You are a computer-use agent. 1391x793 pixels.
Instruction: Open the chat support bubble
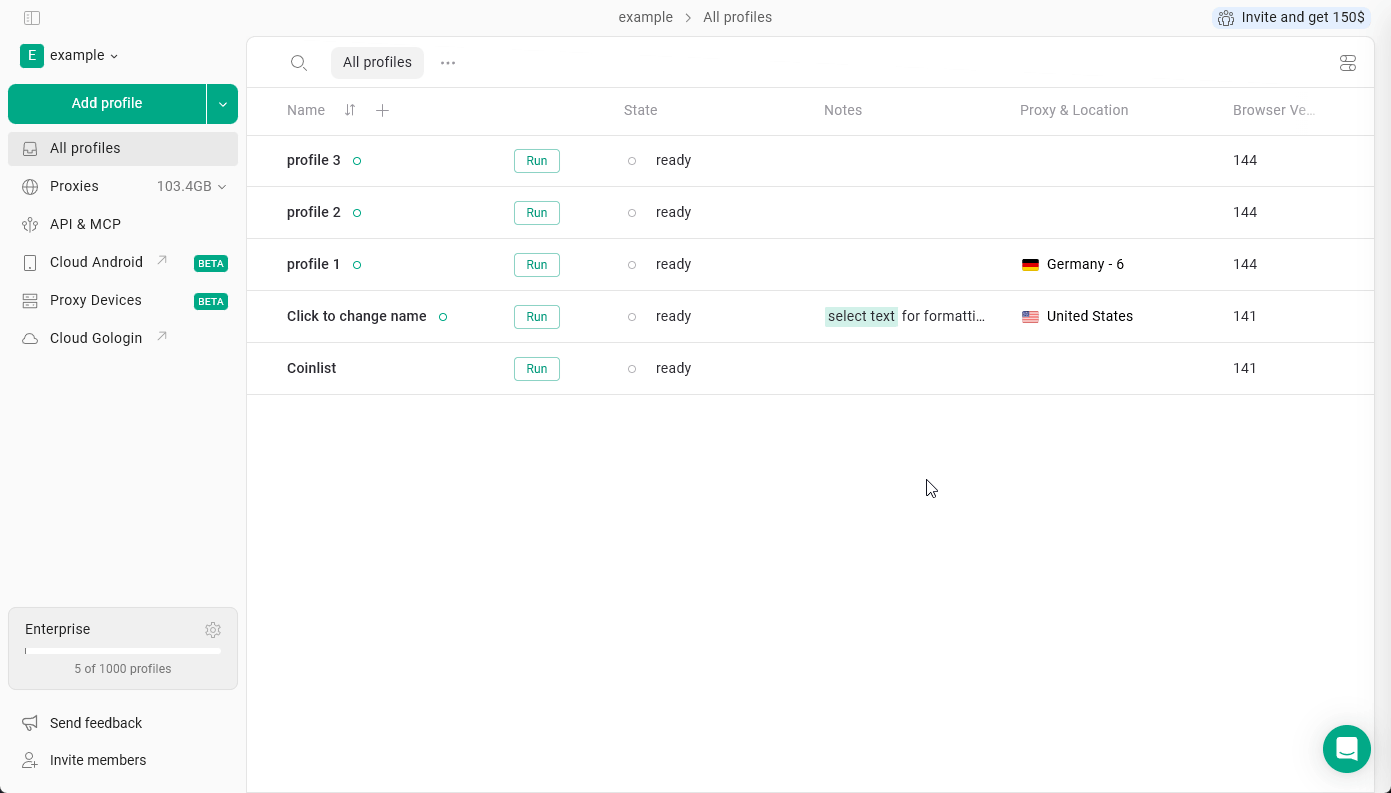(1347, 749)
